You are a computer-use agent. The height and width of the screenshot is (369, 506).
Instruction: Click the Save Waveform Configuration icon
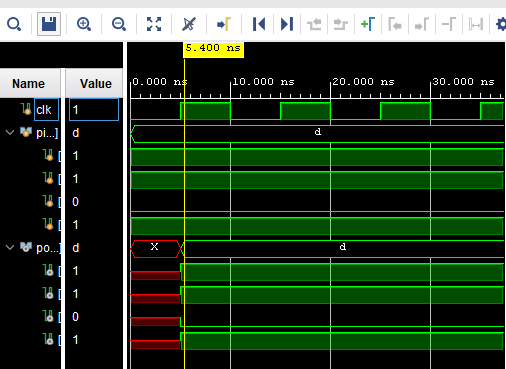click(49, 24)
